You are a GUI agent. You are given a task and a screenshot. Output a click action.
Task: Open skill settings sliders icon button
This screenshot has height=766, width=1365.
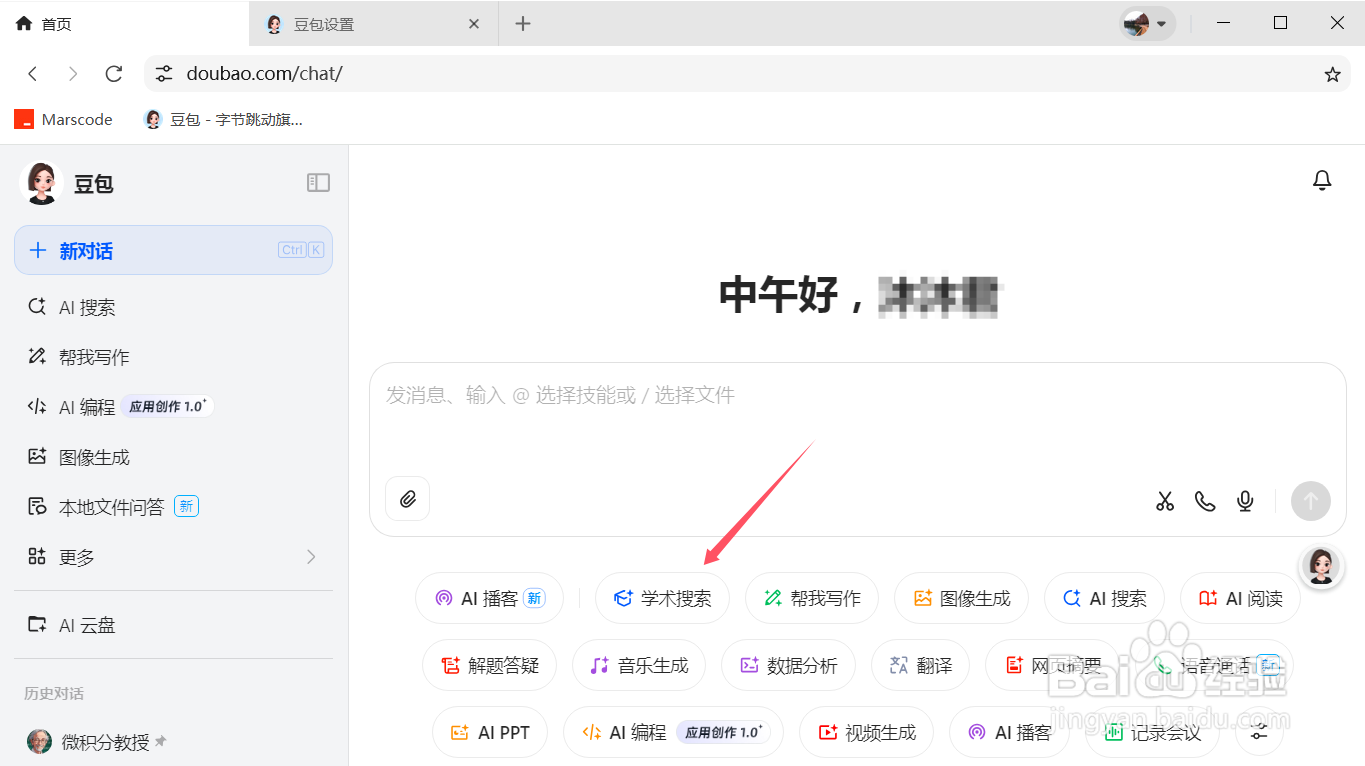[1259, 733]
